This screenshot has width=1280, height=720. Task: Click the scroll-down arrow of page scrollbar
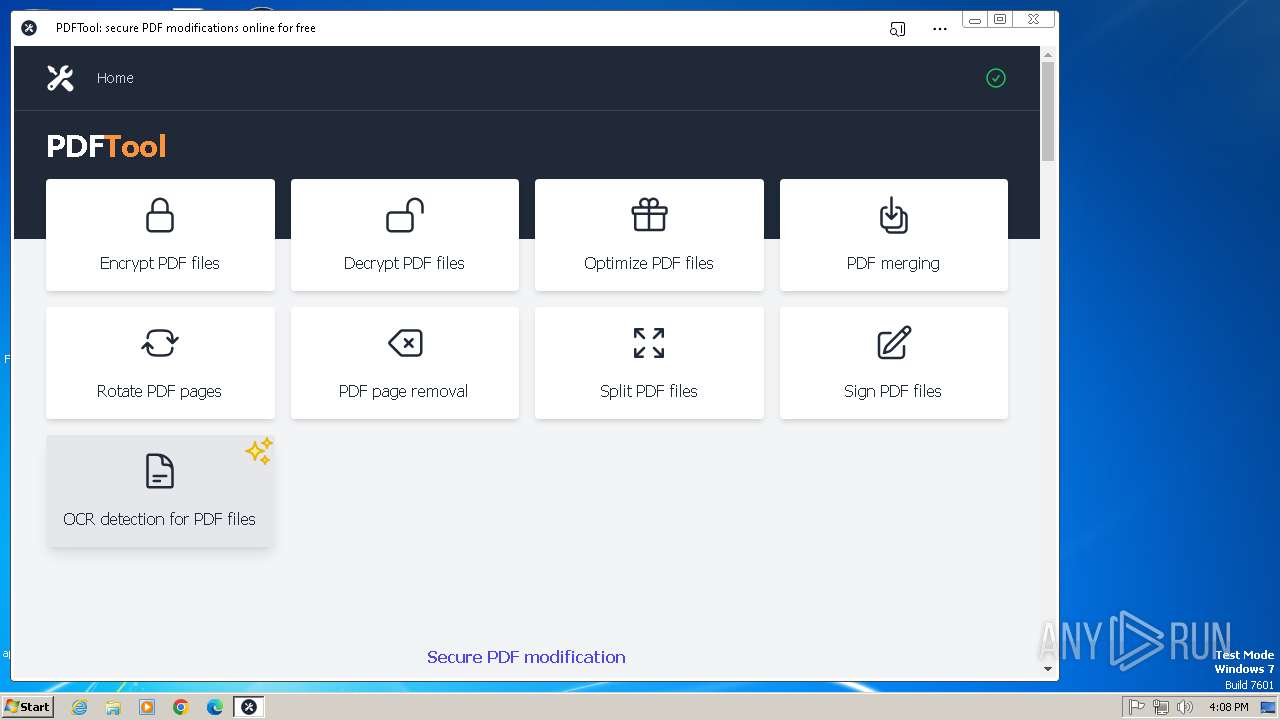pyautogui.click(x=1048, y=669)
